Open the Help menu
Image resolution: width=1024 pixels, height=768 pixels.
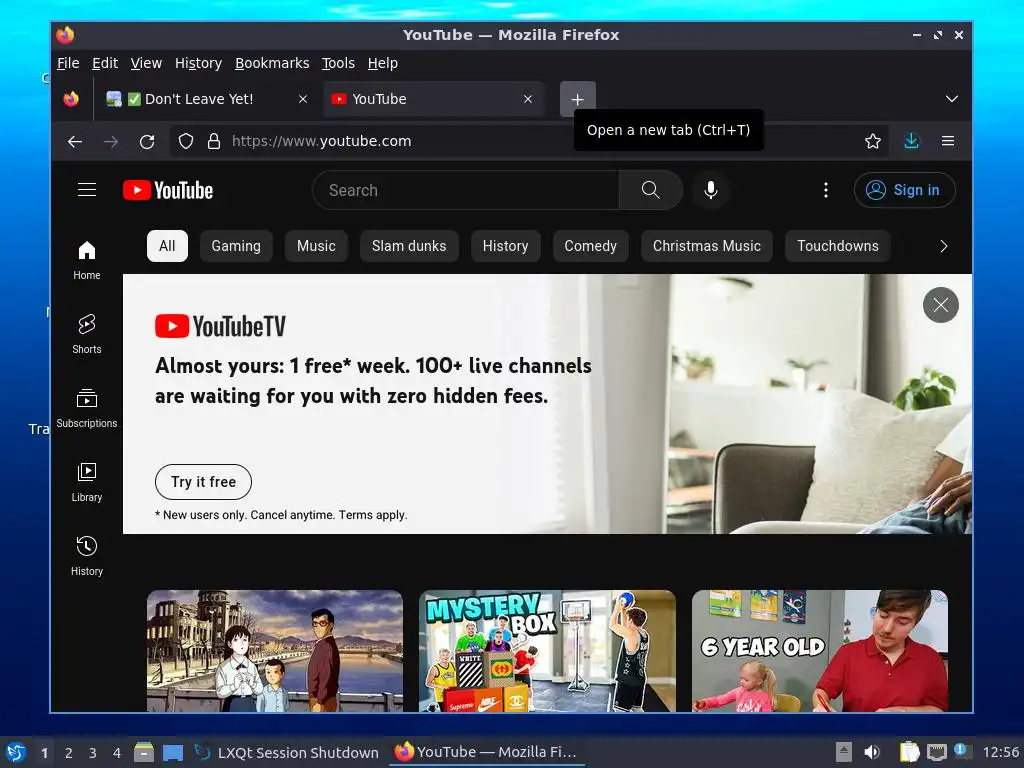382,63
